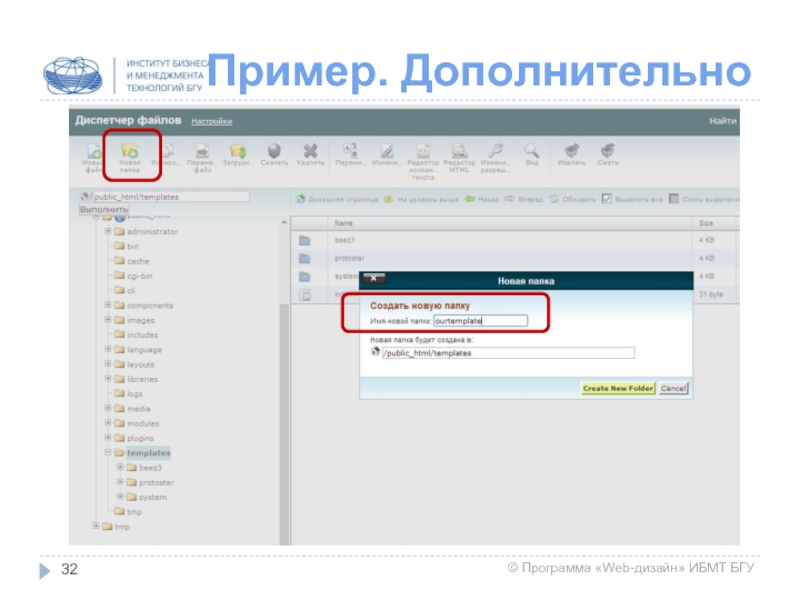Select the beez3 row in file list
Screen dimensions: 800x600
(x=514, y=240)
